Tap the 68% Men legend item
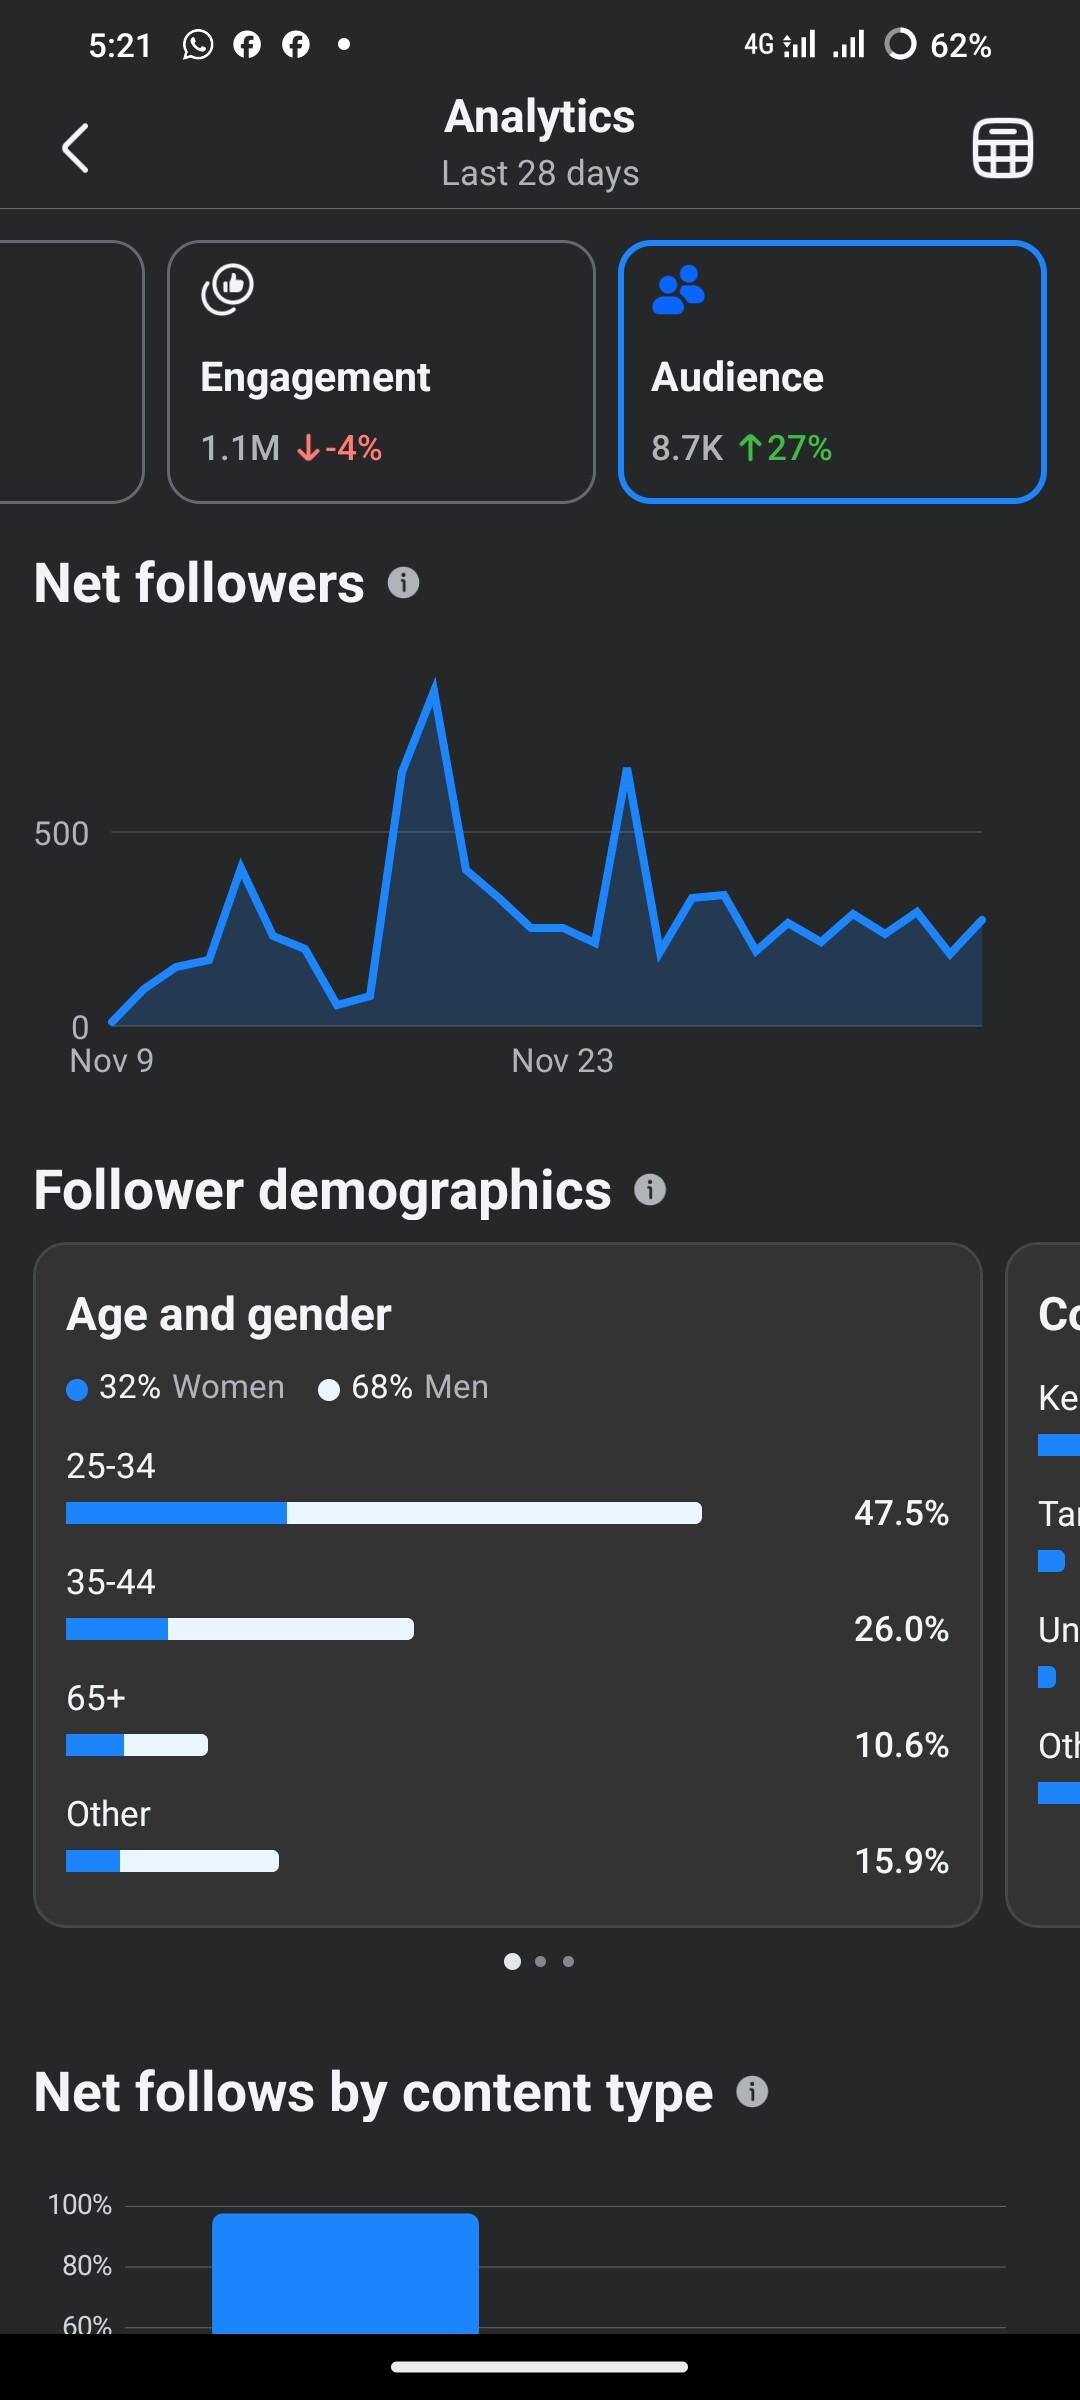Viewport: 1080px width, 2400px height. click(x=404, y=1388)
